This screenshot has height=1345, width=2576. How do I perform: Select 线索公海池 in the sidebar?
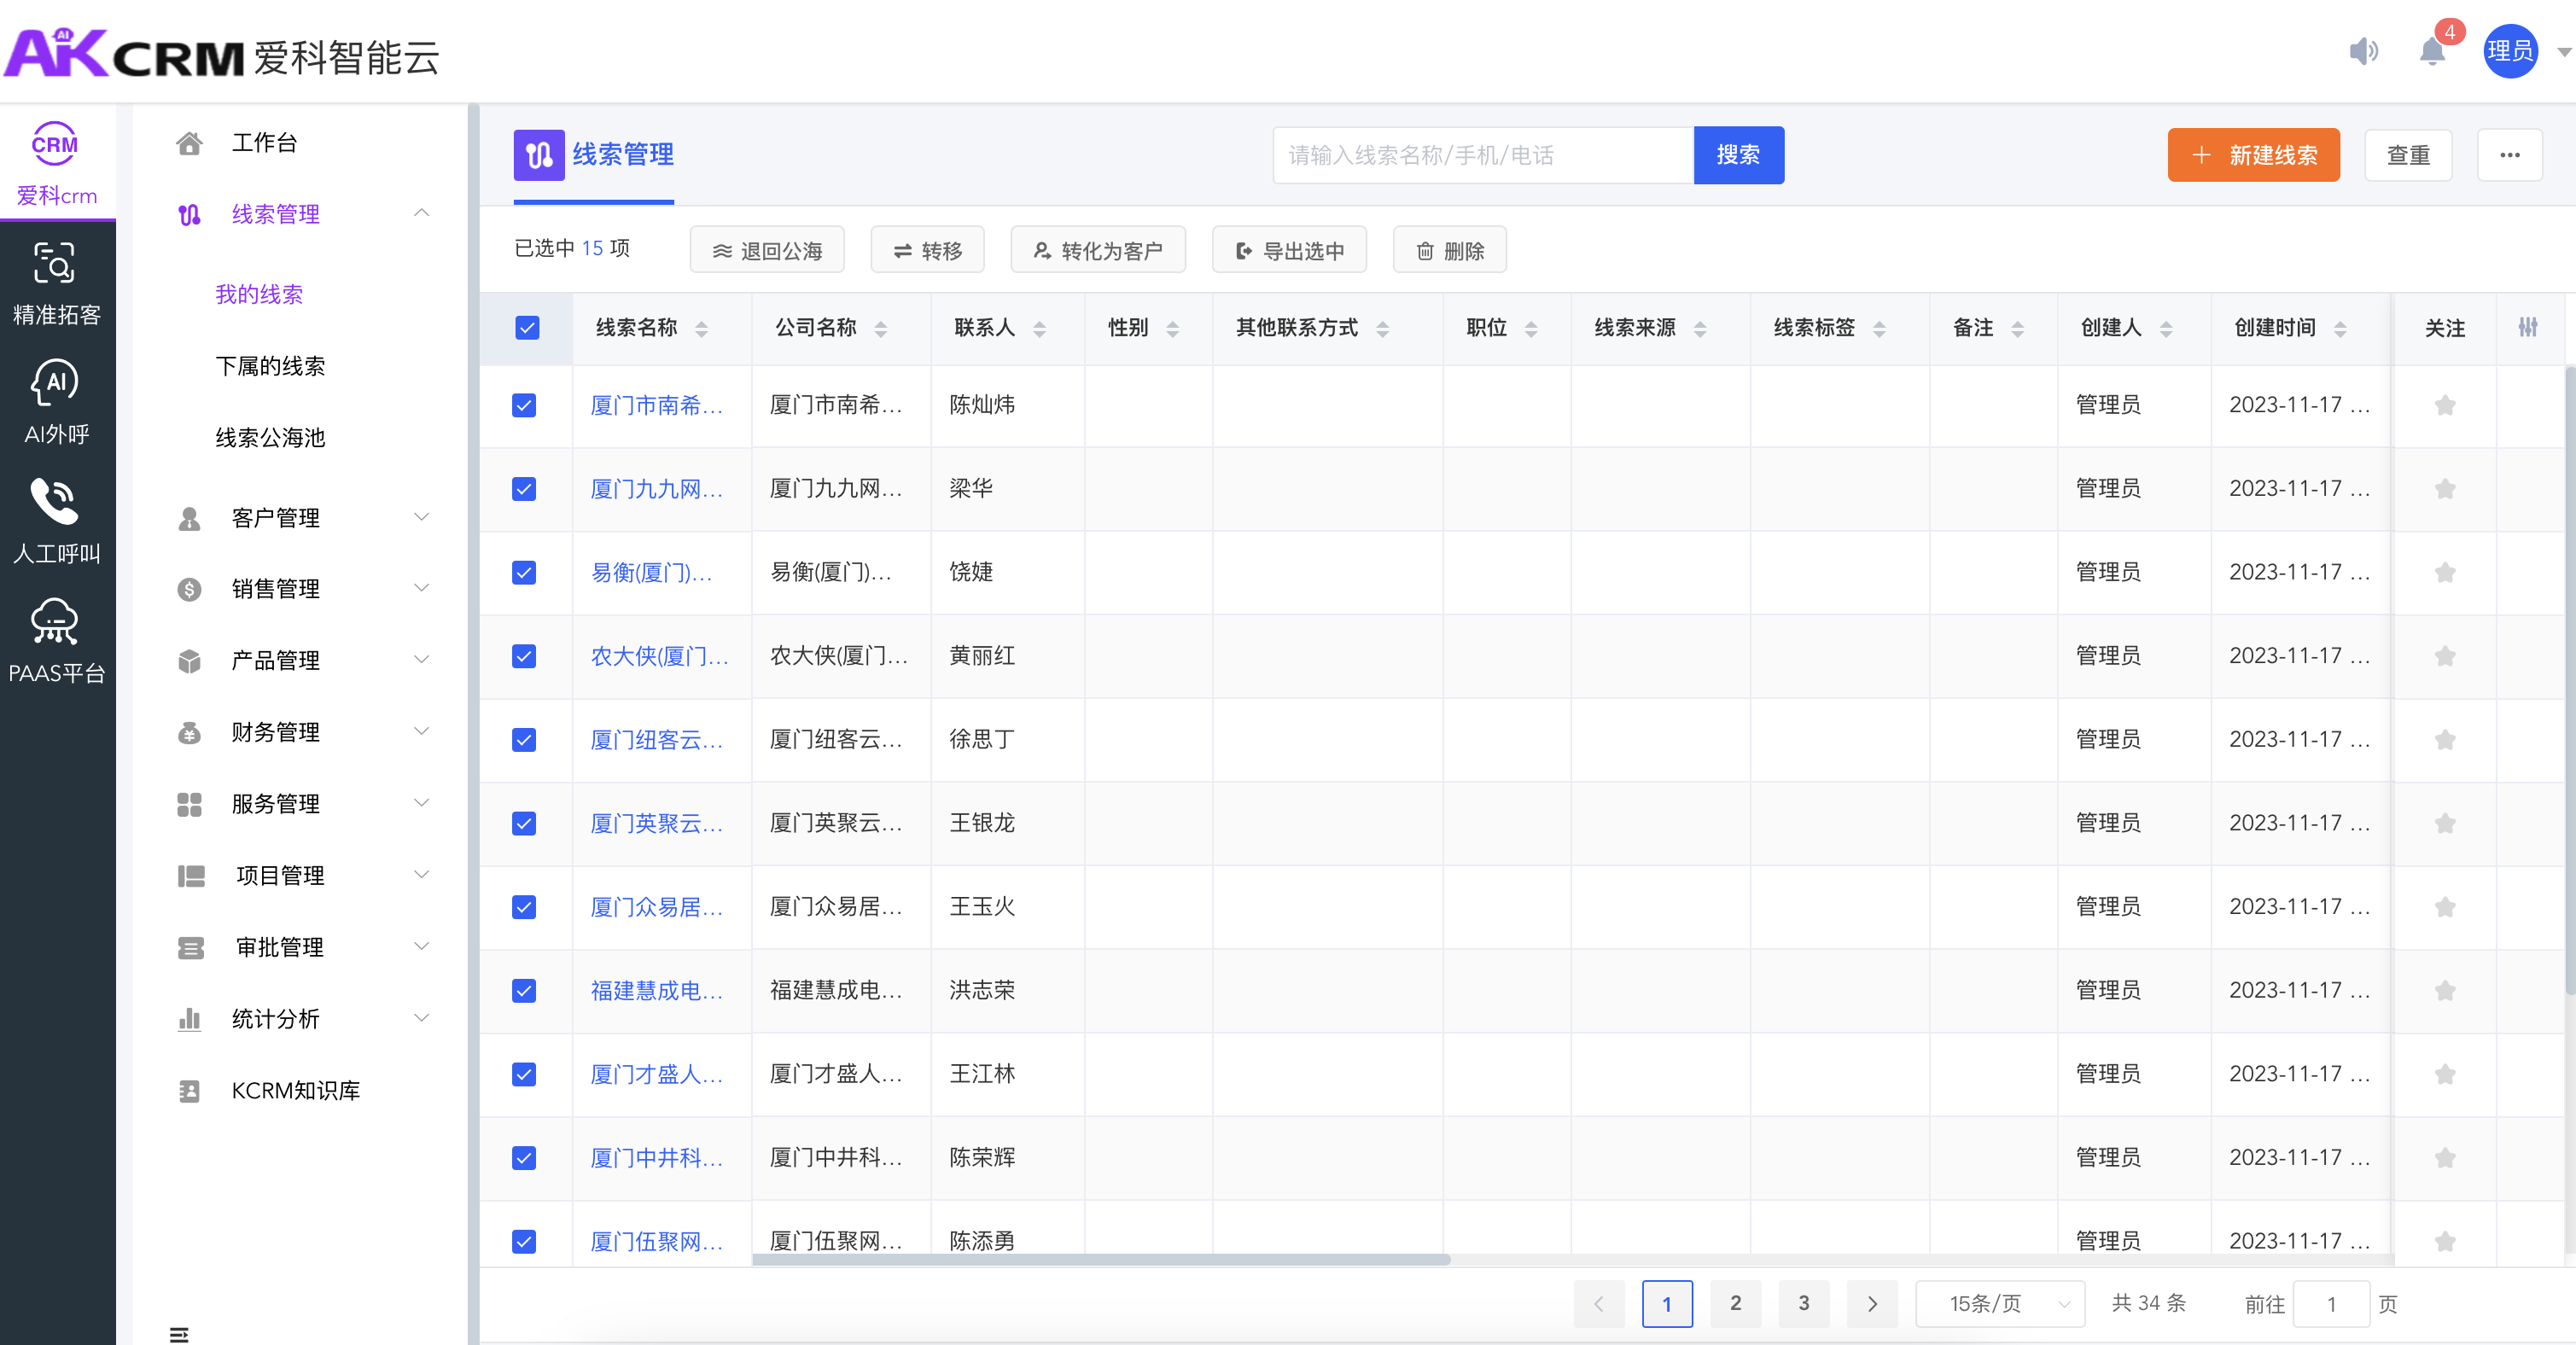270,437
